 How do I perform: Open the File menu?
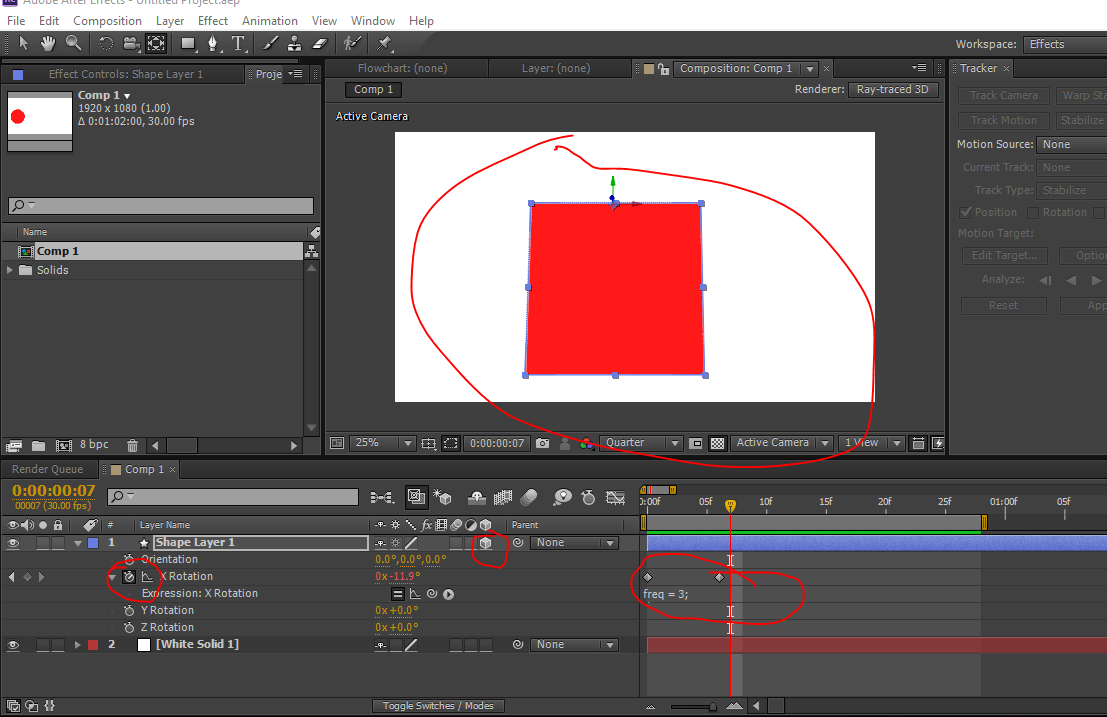16,21
